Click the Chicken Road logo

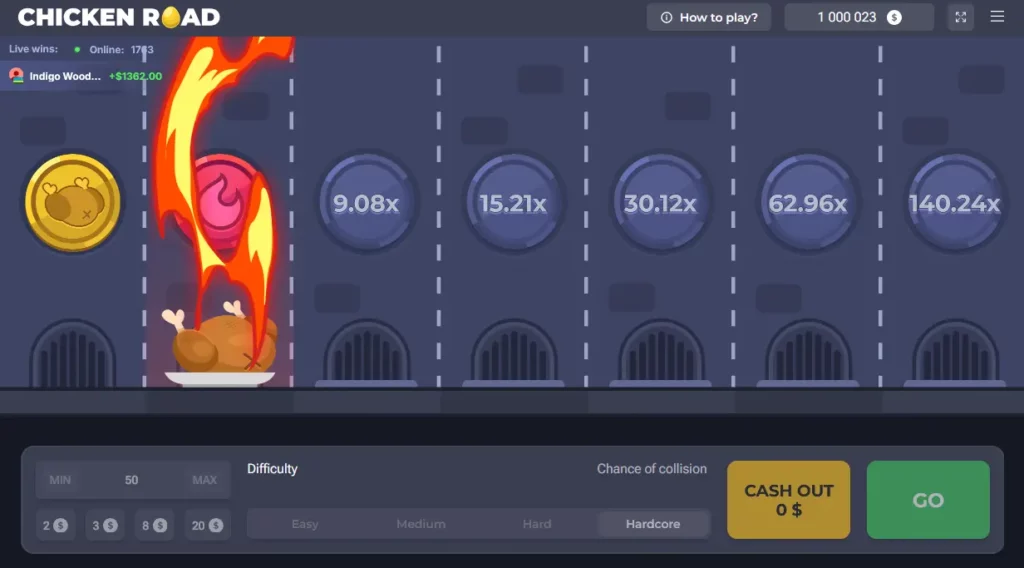(119, 18)
